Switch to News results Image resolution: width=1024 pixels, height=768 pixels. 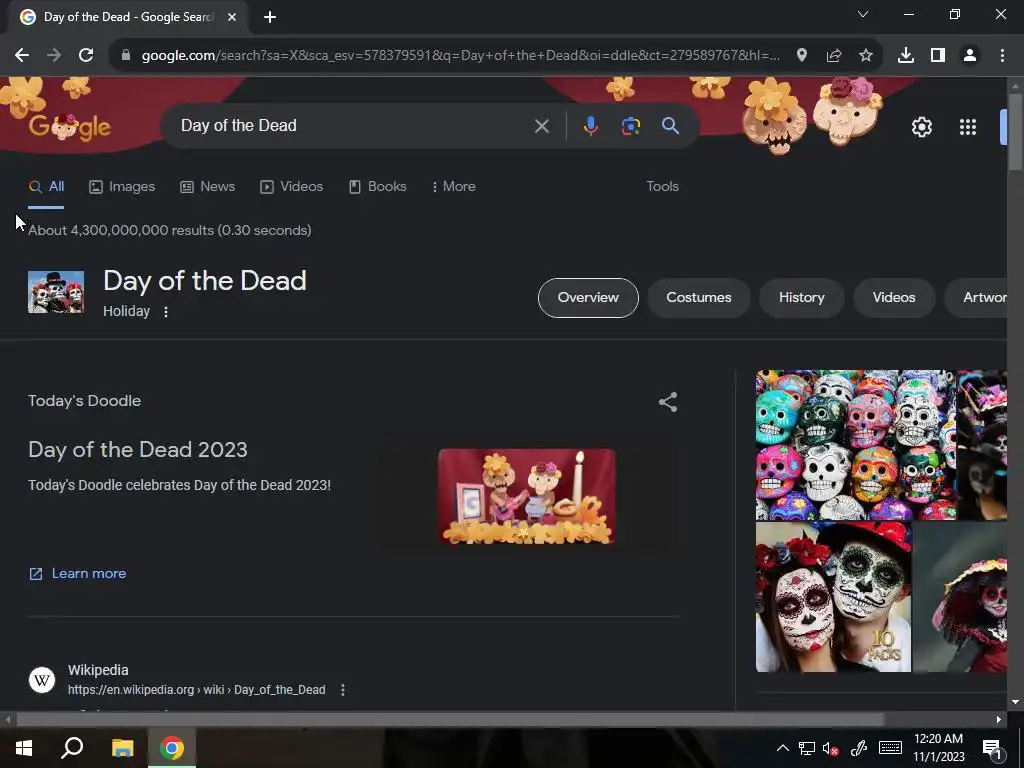[x=207, y=187]
